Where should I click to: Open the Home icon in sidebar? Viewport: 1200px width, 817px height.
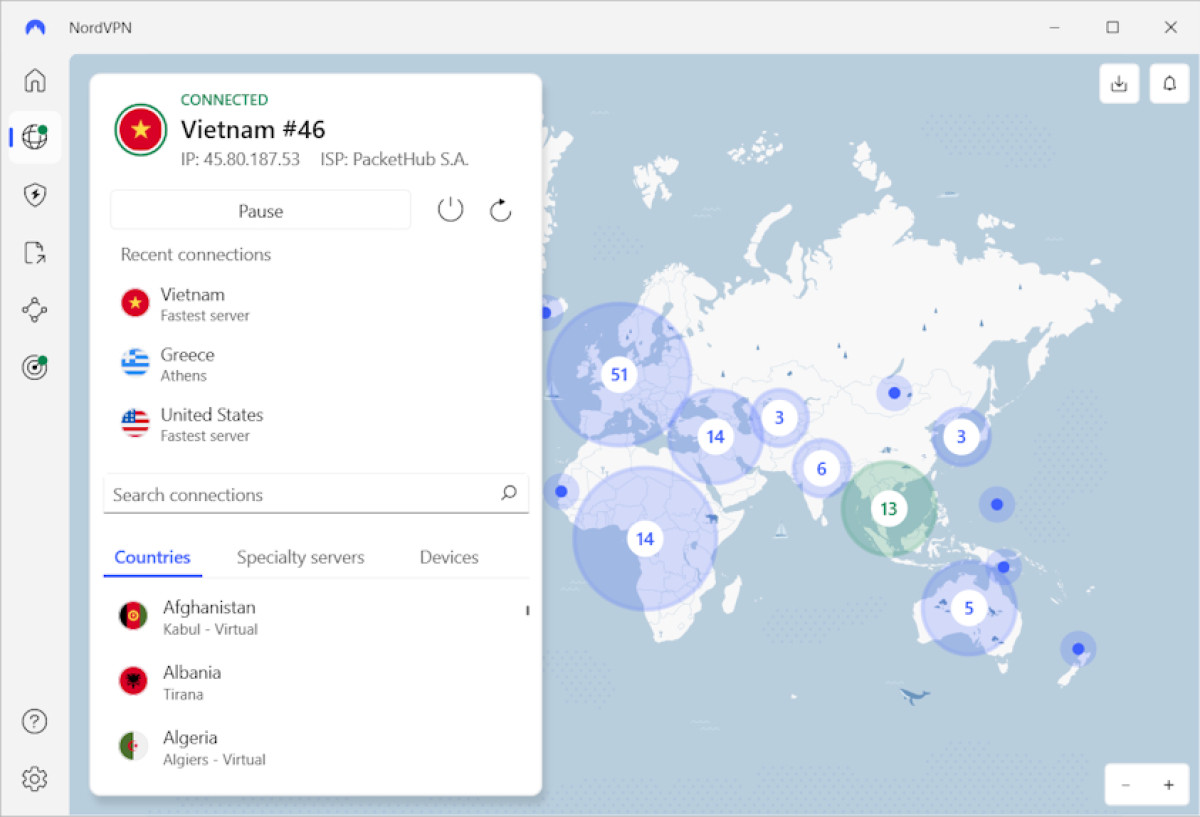[x=35, y=80]
